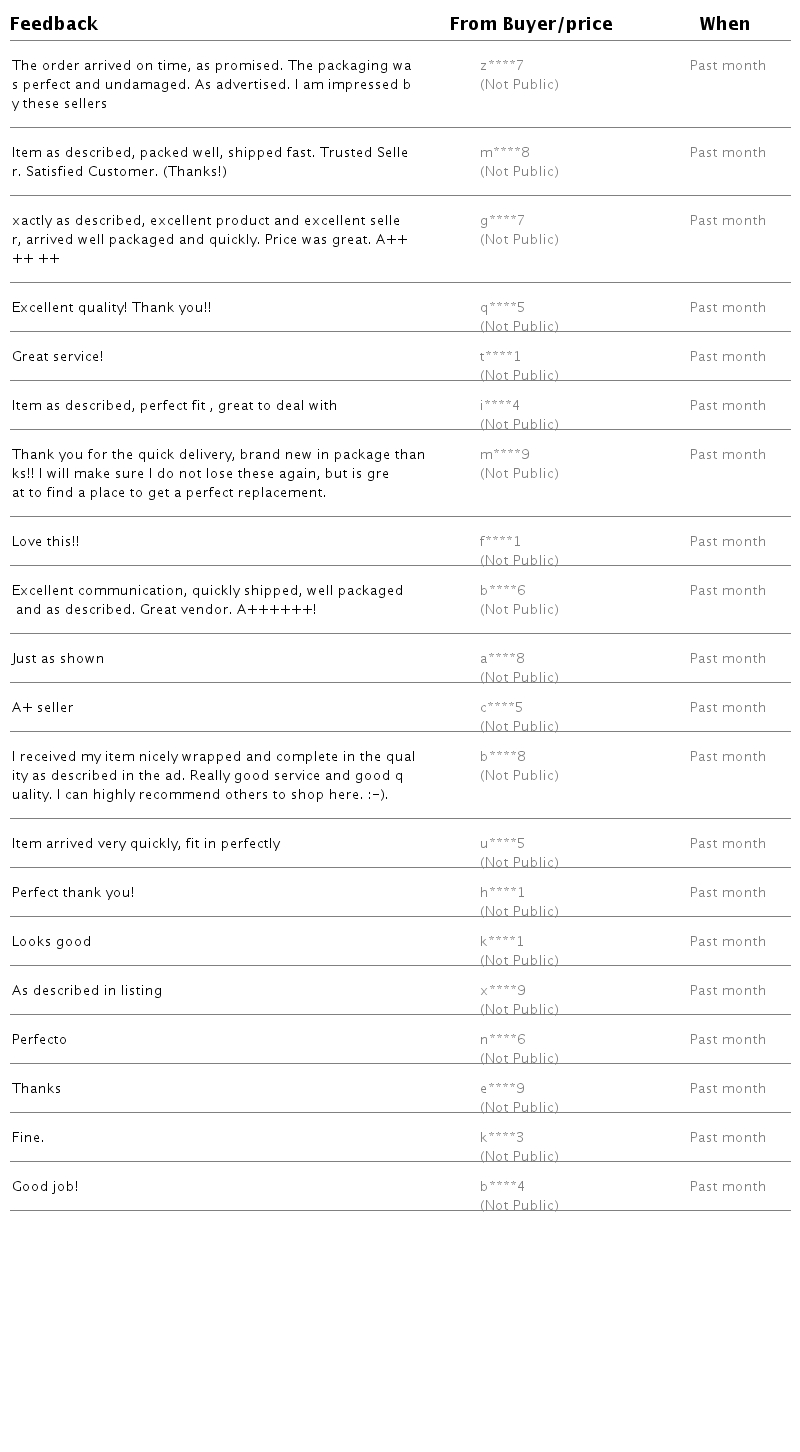Click the "Love this!!" feedback text
The height and width of the screenshot is (1452, 800).
coord(46,542)
